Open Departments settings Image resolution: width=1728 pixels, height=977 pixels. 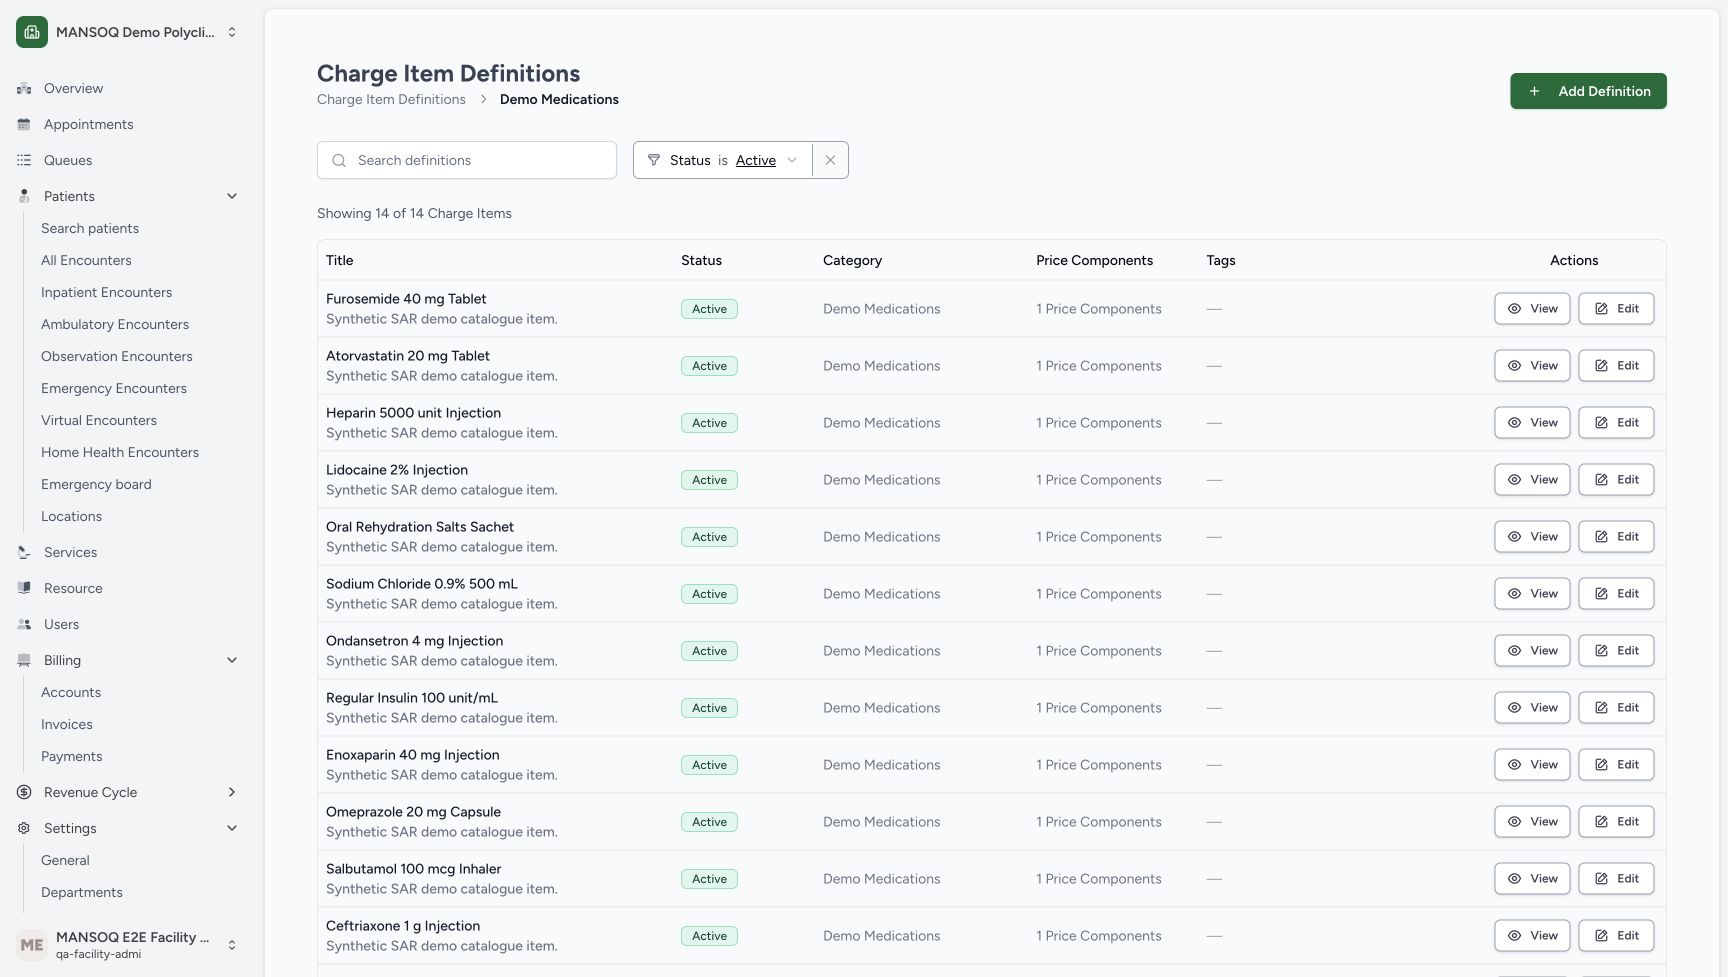[82, 892]
